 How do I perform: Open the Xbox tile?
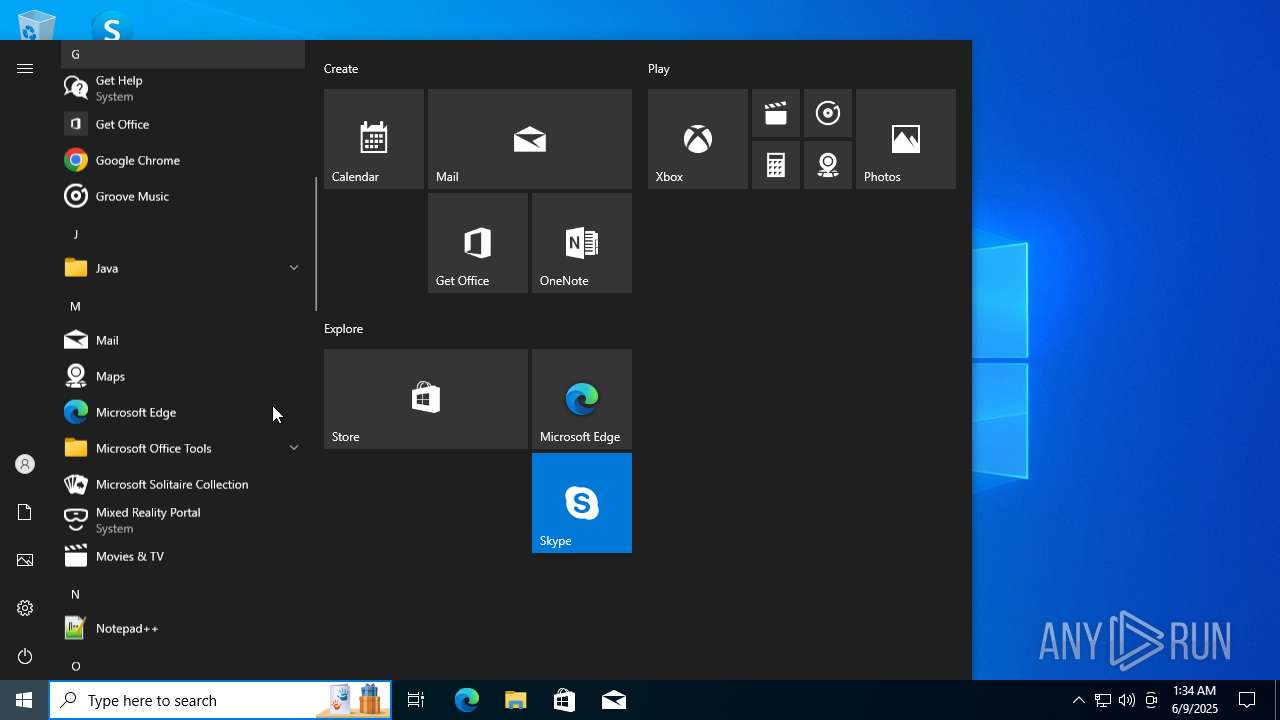coord(698,139)
